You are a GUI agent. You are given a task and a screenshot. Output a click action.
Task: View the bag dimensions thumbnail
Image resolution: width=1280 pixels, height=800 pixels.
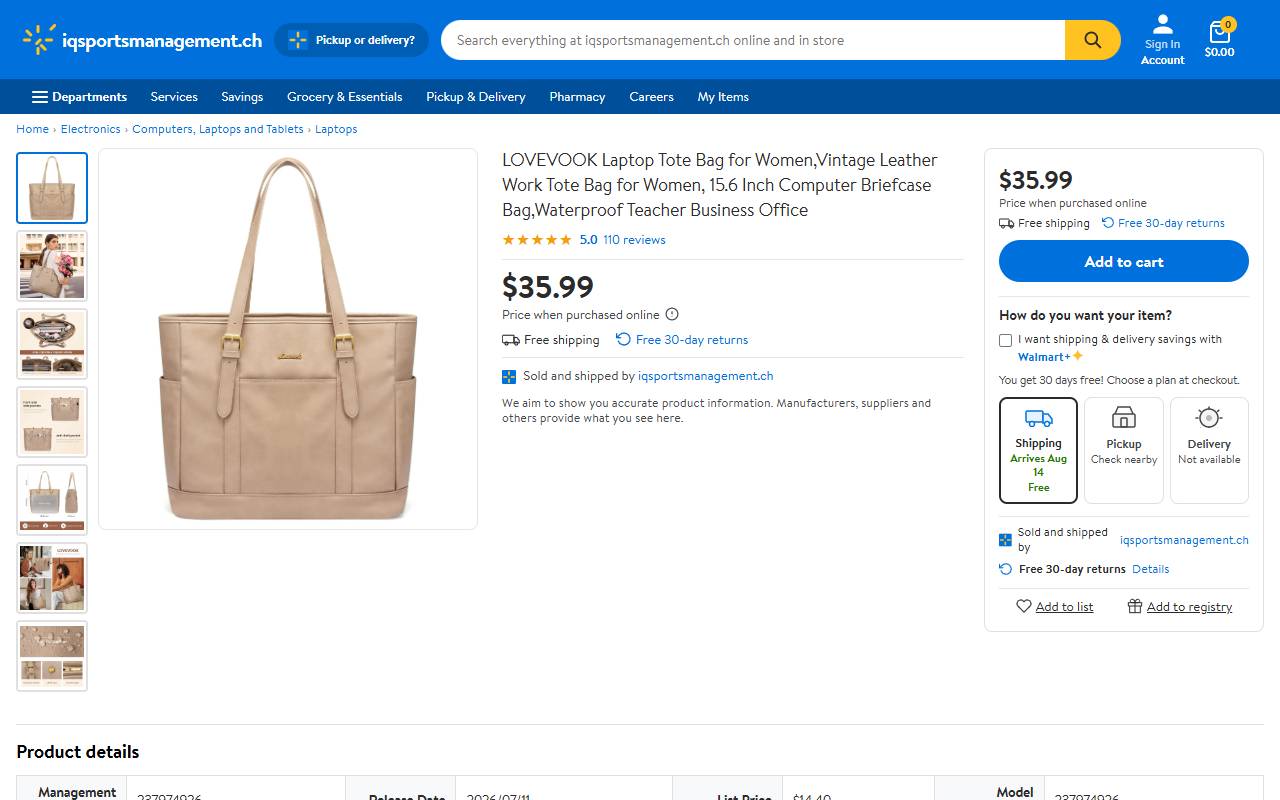[x=52, y=500]
